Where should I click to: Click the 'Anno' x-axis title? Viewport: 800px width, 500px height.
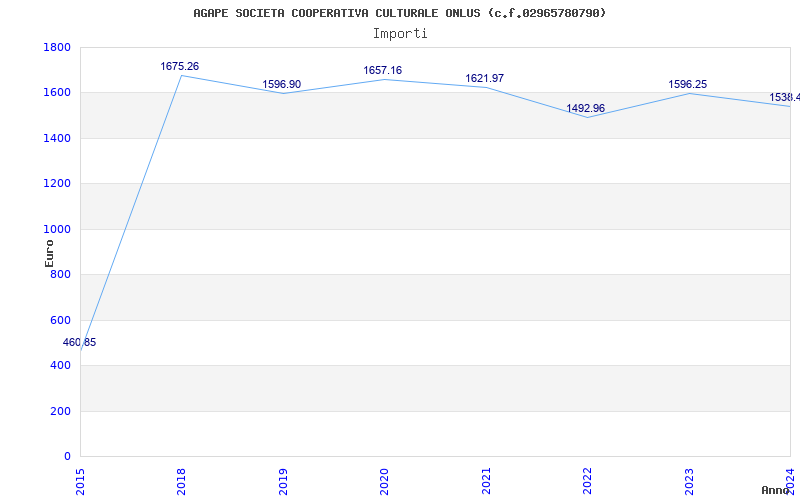pos(776,490)
